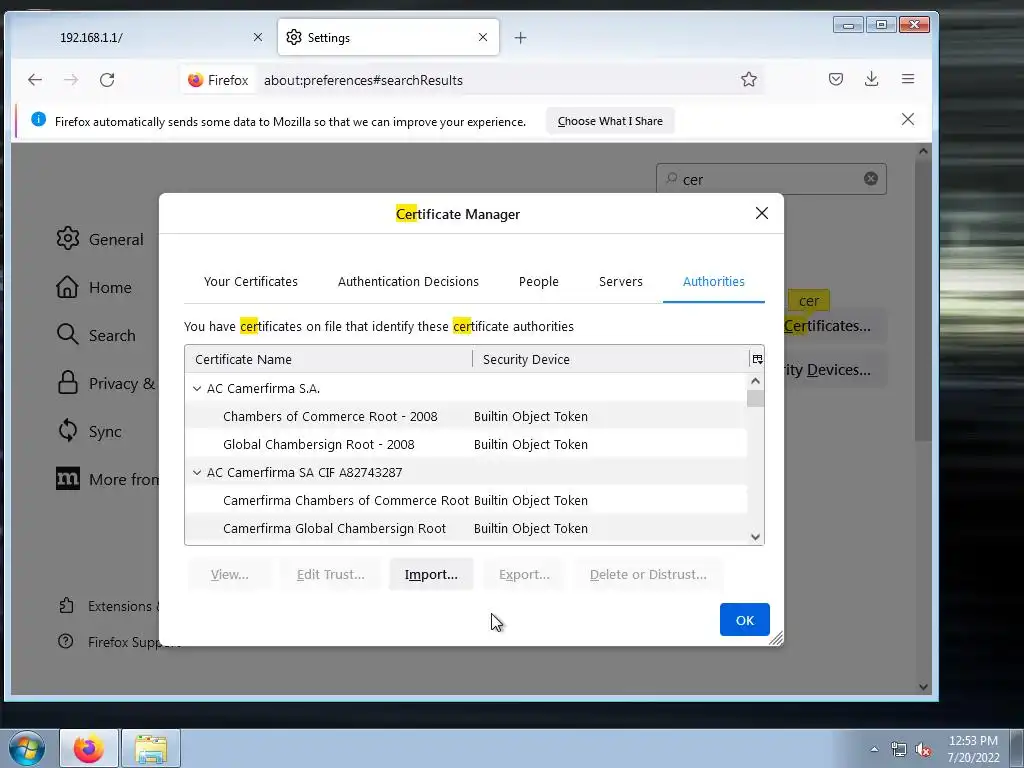Open the Firefox application menu

(x=908, y=79)
